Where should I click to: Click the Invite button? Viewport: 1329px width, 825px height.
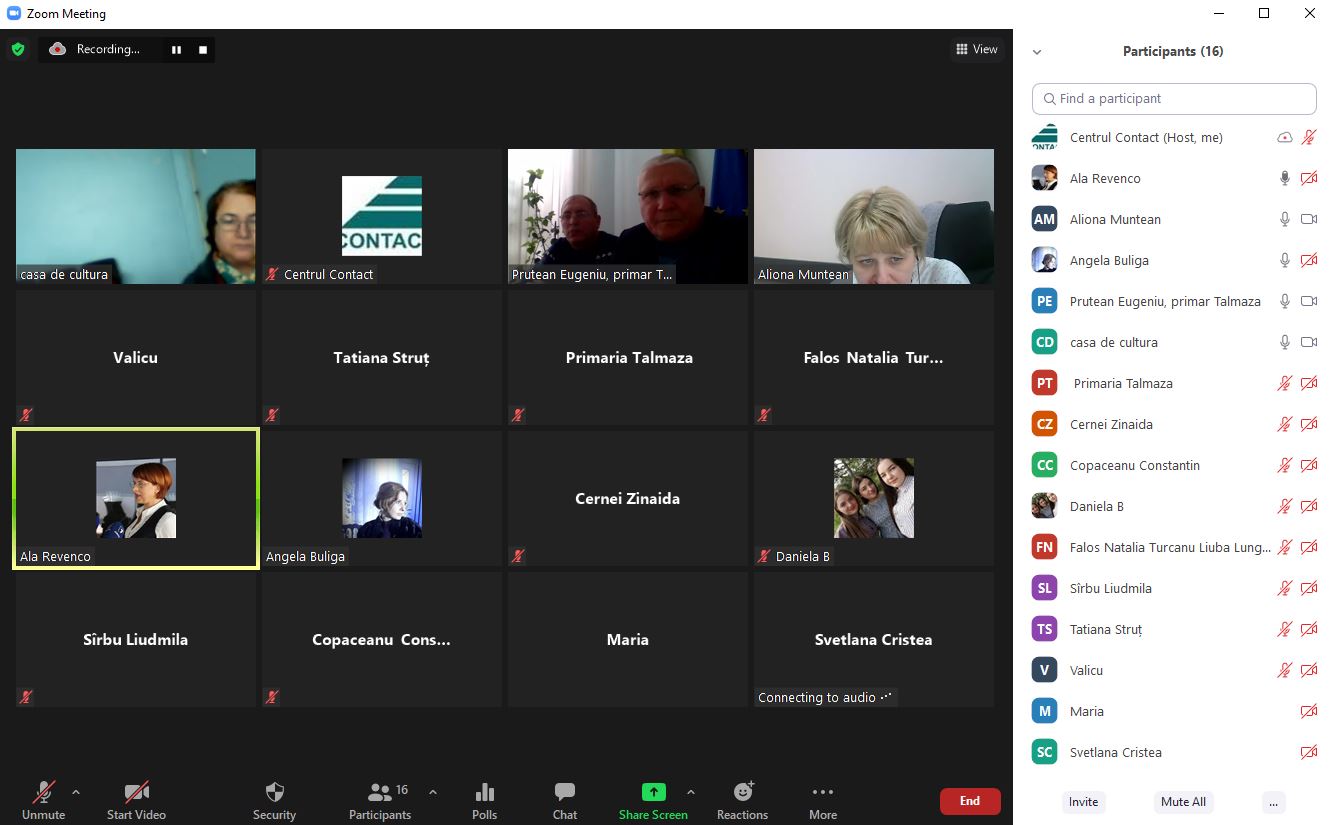tap(1083, 802)
